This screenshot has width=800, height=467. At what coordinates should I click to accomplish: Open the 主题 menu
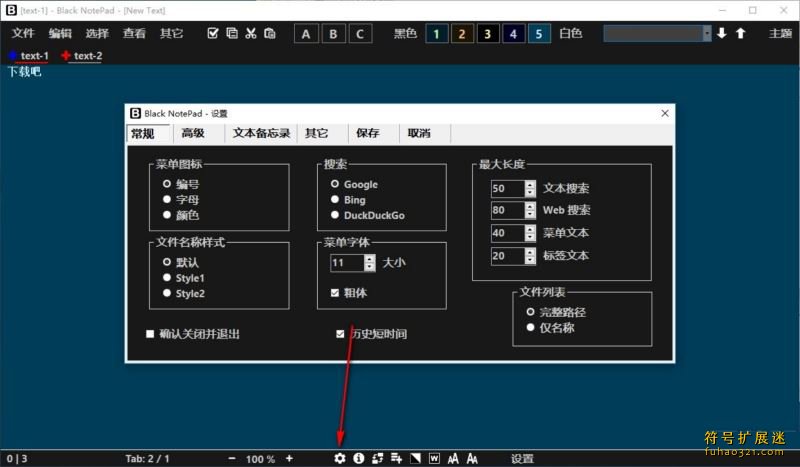(x=780, y=33)
